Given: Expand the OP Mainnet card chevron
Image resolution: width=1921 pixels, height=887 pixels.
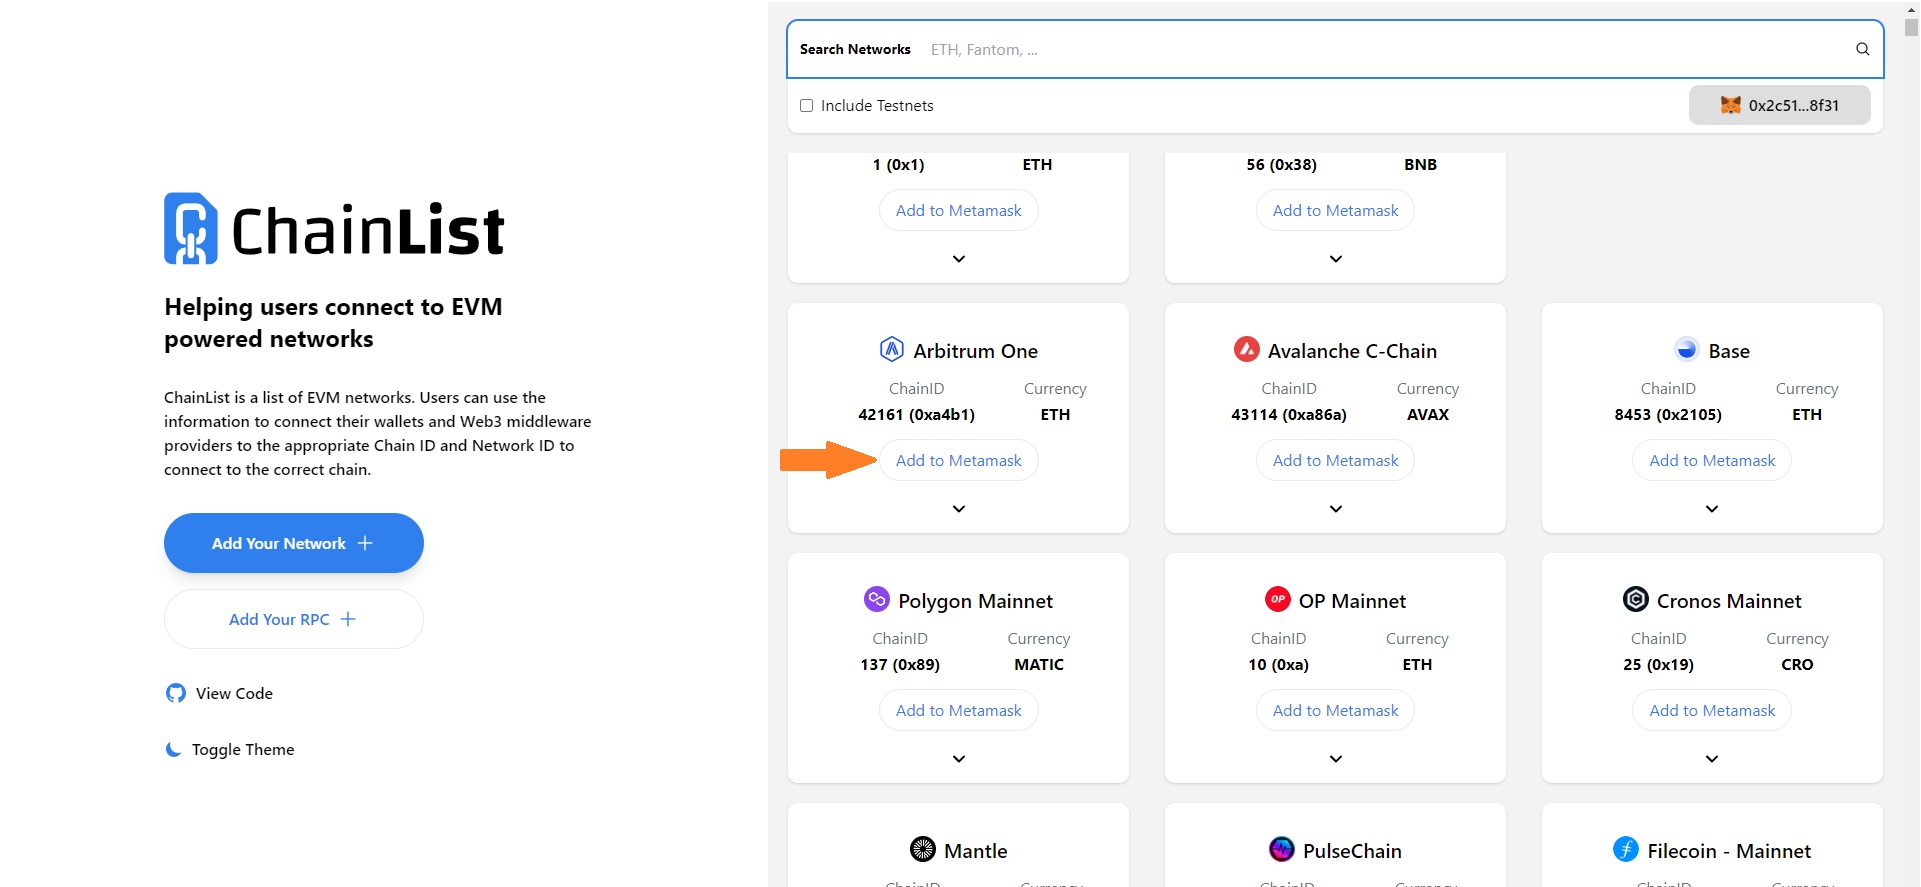Looking at the screenshot, I should (x=1336, y=759).
